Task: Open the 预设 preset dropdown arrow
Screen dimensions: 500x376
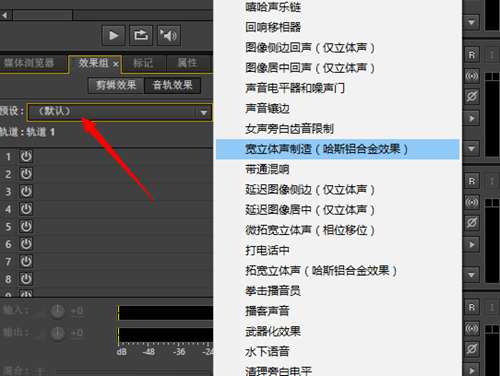Action: (x=204, y=113)
